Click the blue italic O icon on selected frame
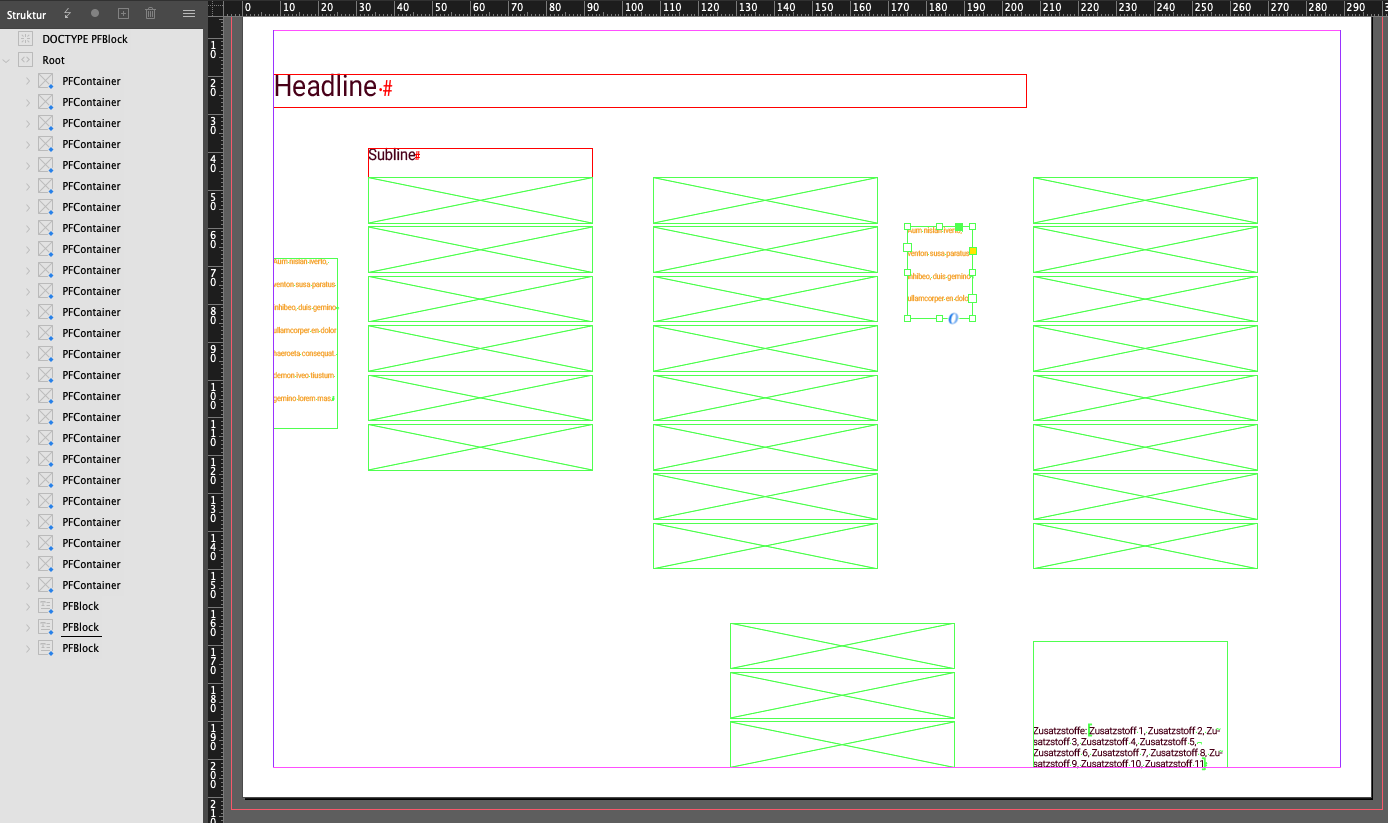Image resolution: width=1388 pixels, height=823 pixels. click(953, 318)
